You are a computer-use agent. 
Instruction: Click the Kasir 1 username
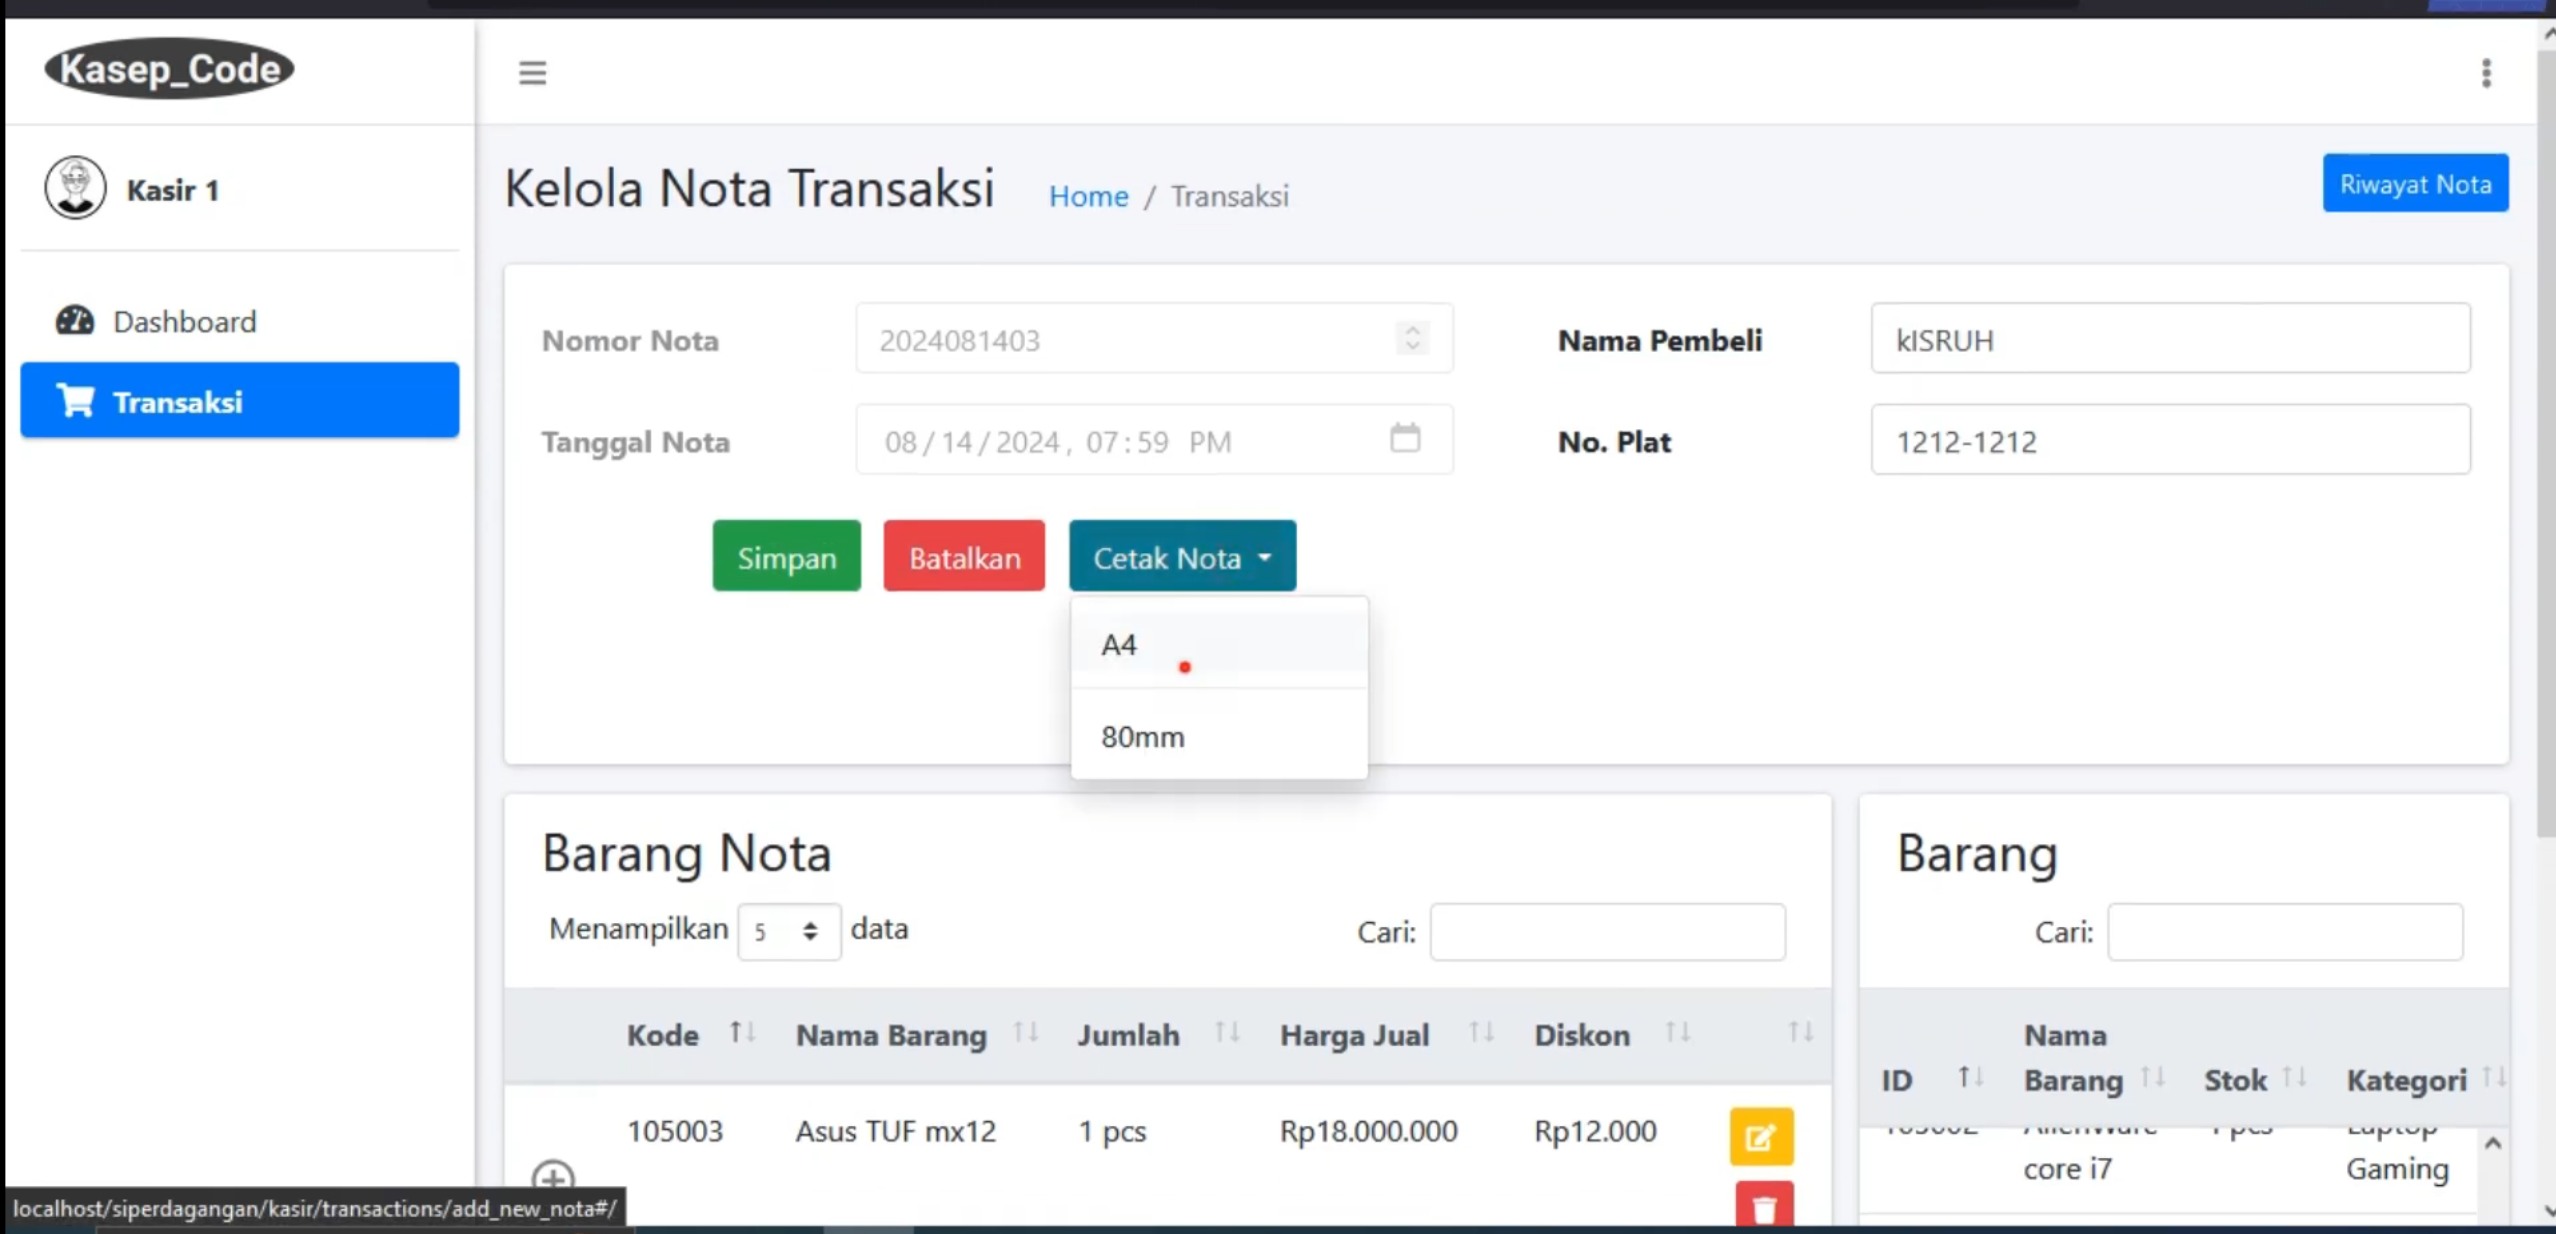click(173, 190)
